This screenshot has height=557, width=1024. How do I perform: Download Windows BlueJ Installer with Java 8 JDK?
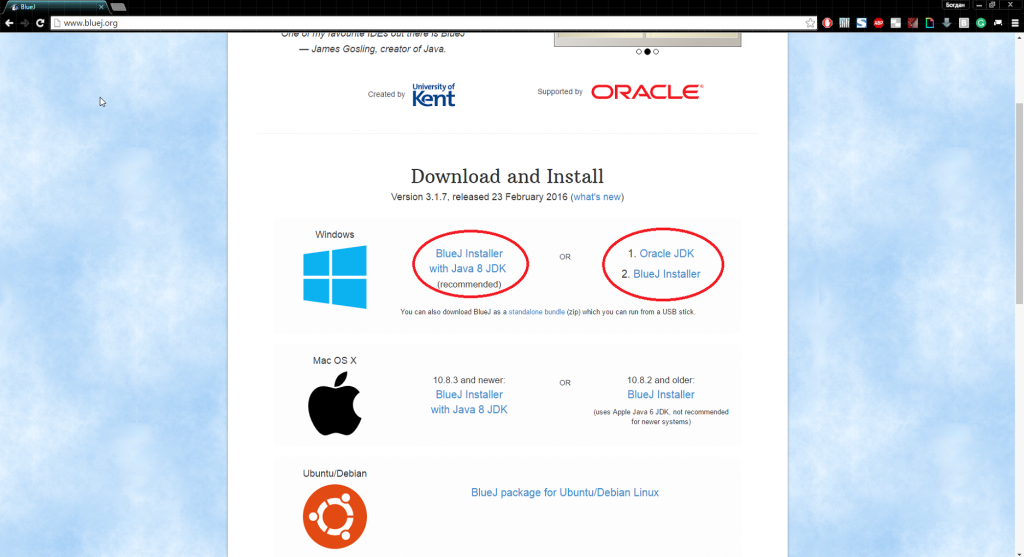pyautogui.click(x=468, y=261)
